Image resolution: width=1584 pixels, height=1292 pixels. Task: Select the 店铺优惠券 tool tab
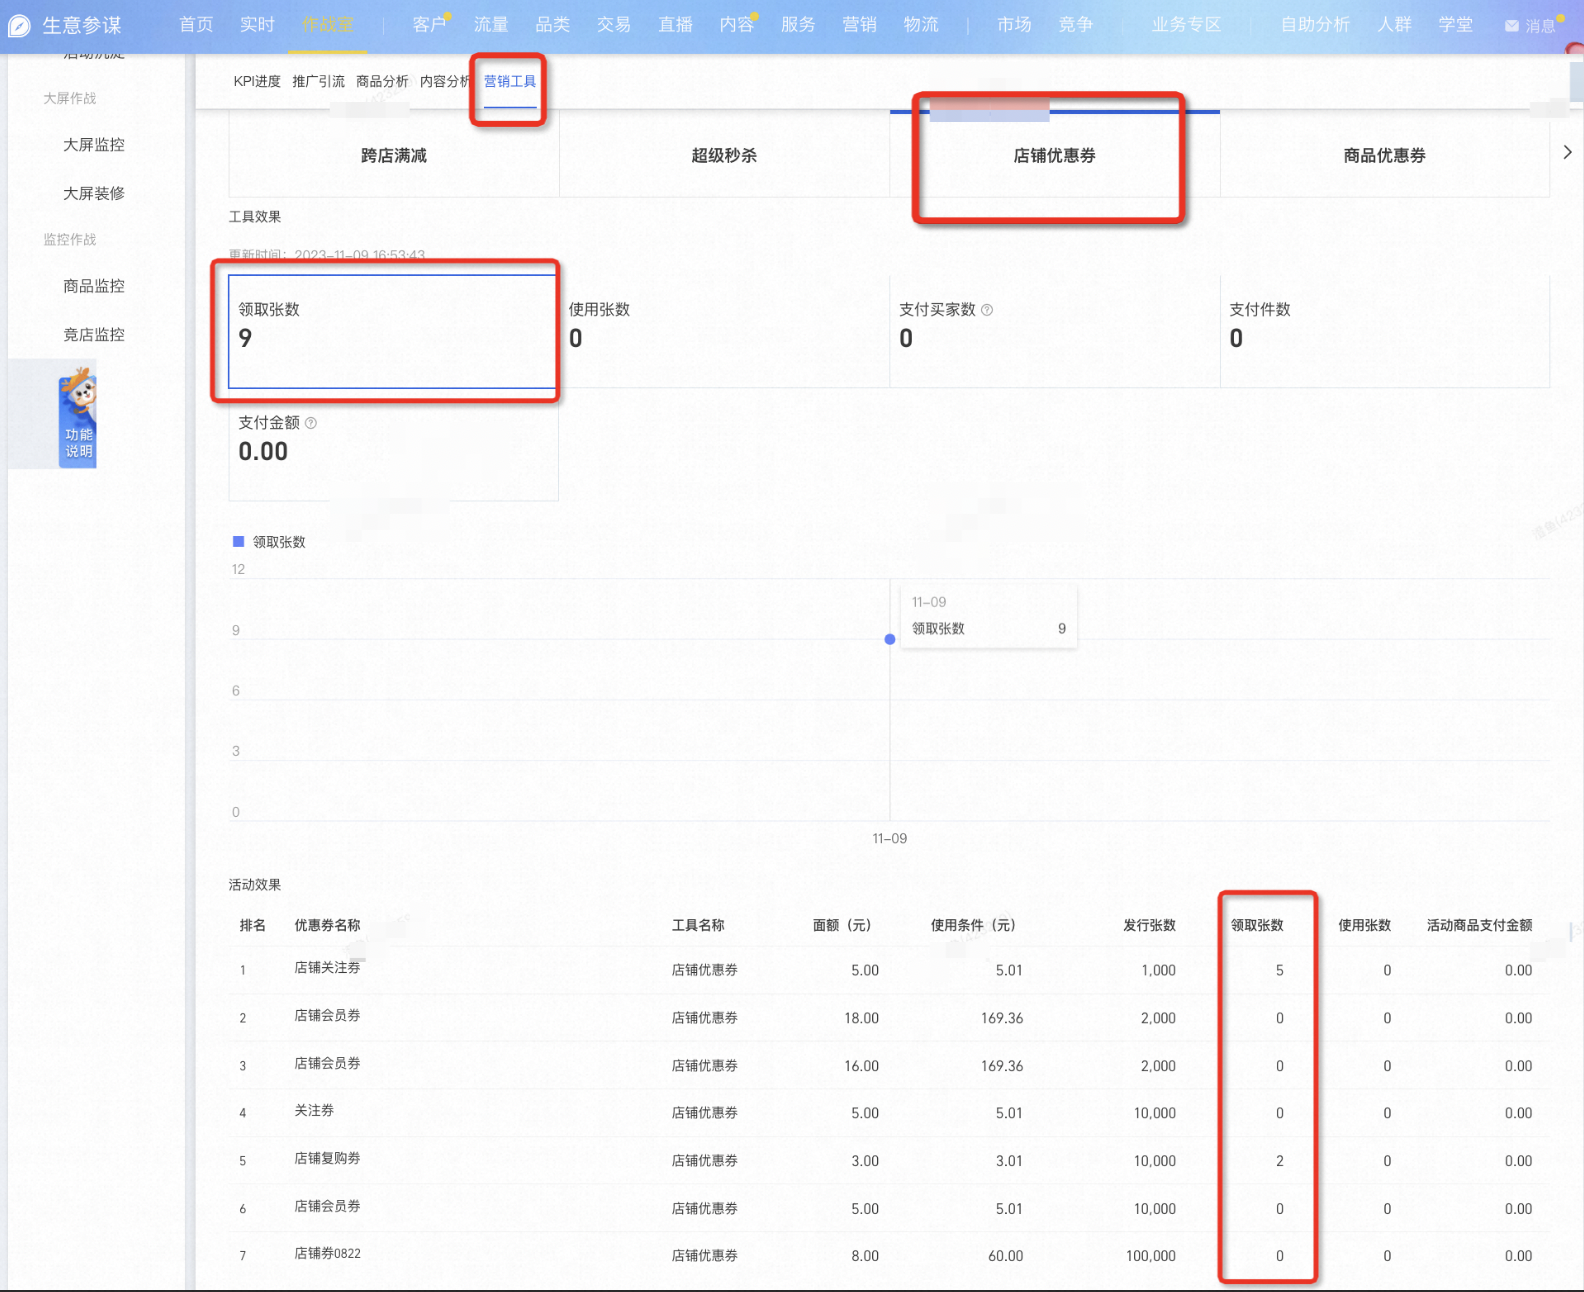(x=1055, y=155)
